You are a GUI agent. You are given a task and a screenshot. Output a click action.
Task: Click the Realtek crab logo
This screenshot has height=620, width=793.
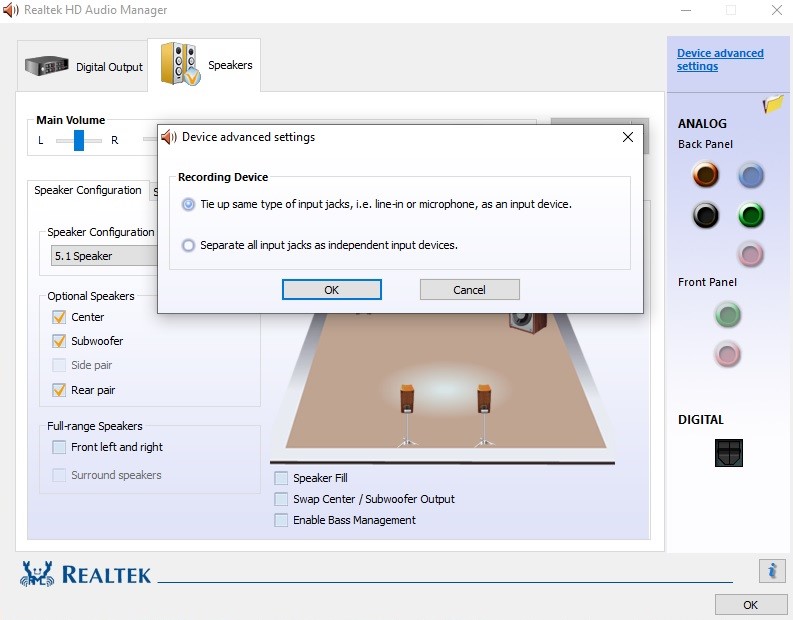pos(37,573)
